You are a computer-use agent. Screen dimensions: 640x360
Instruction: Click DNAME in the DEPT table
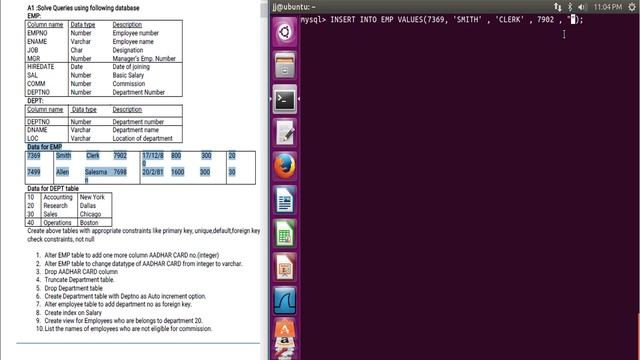coord(37,130)
